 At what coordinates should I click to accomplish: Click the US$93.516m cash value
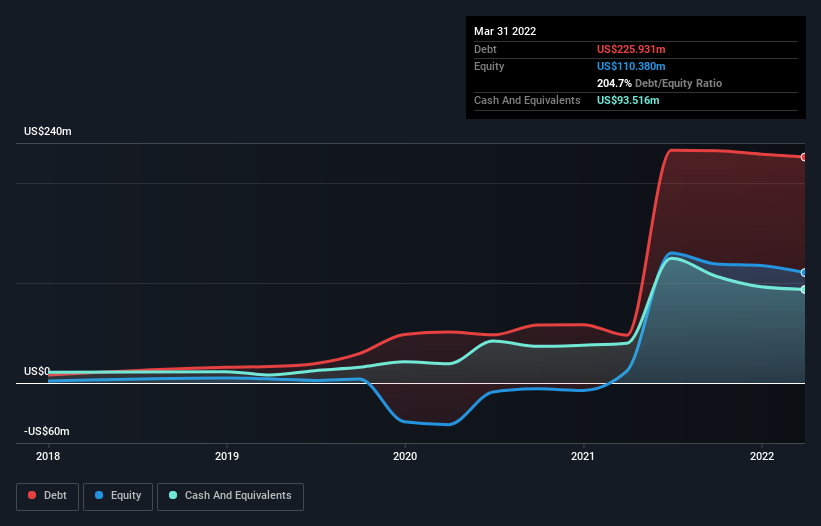tap(628, 100)
